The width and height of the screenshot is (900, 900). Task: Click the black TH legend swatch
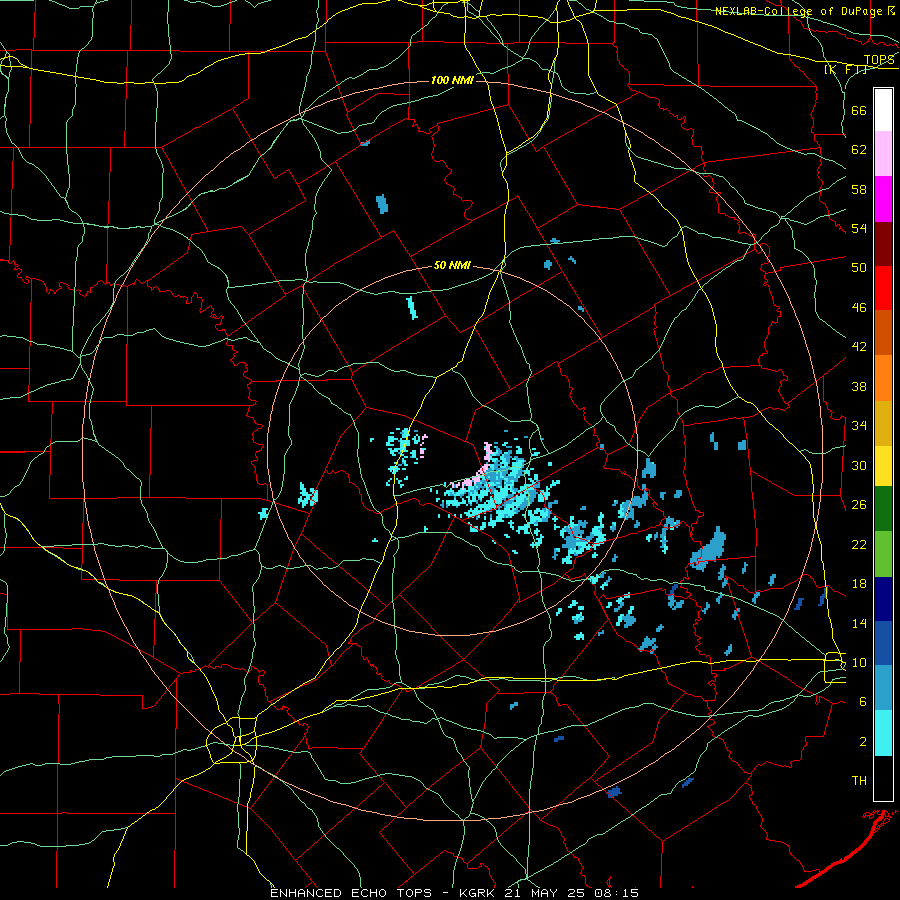[883, 778]
